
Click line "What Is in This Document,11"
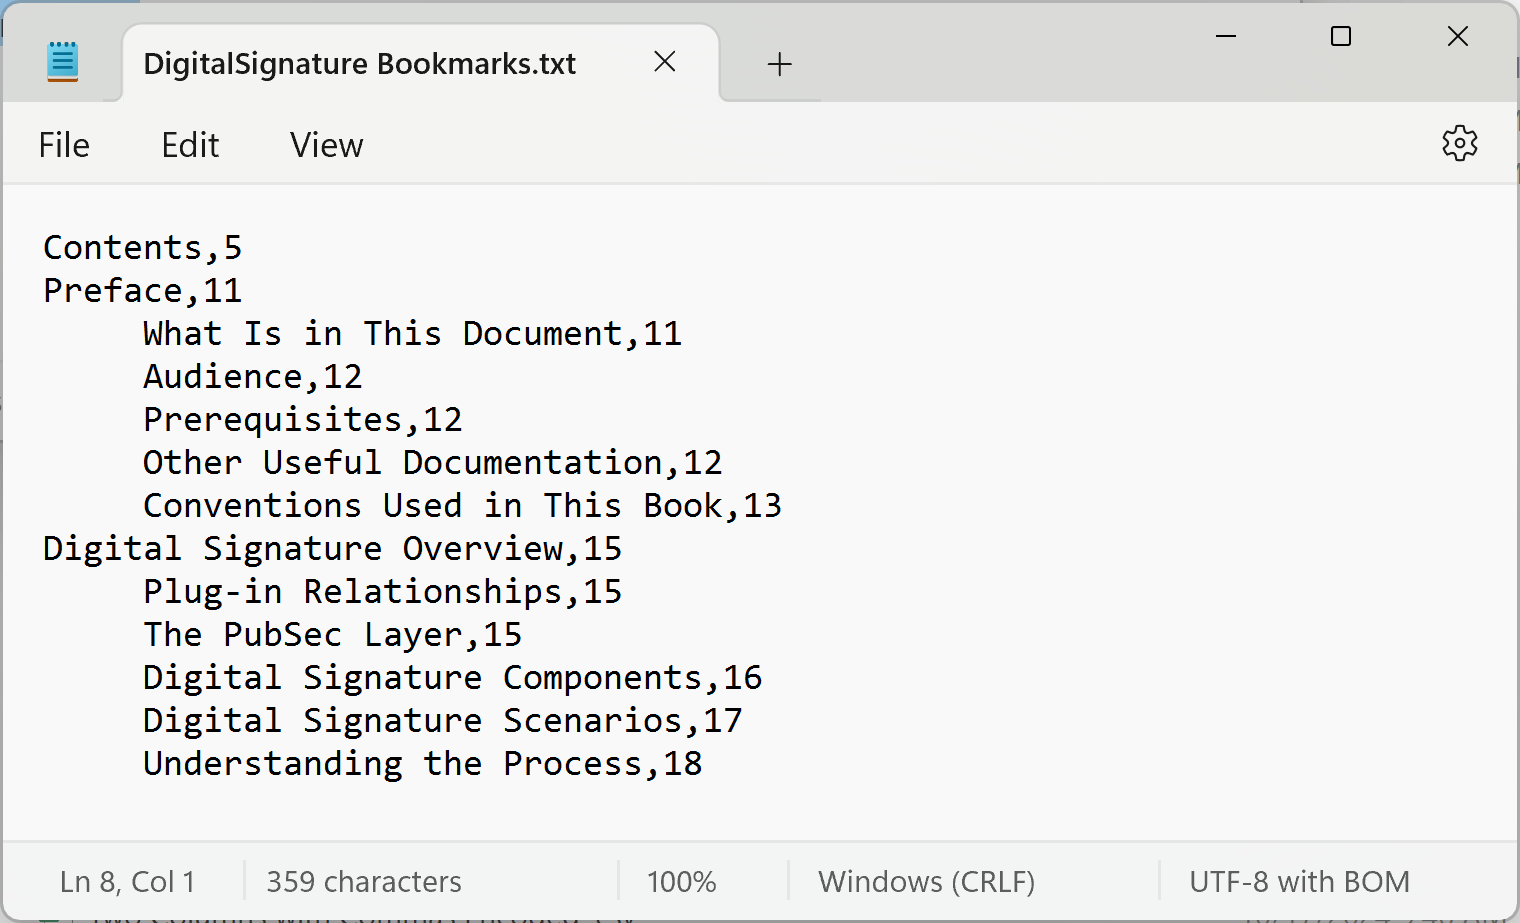coord(412,333)
